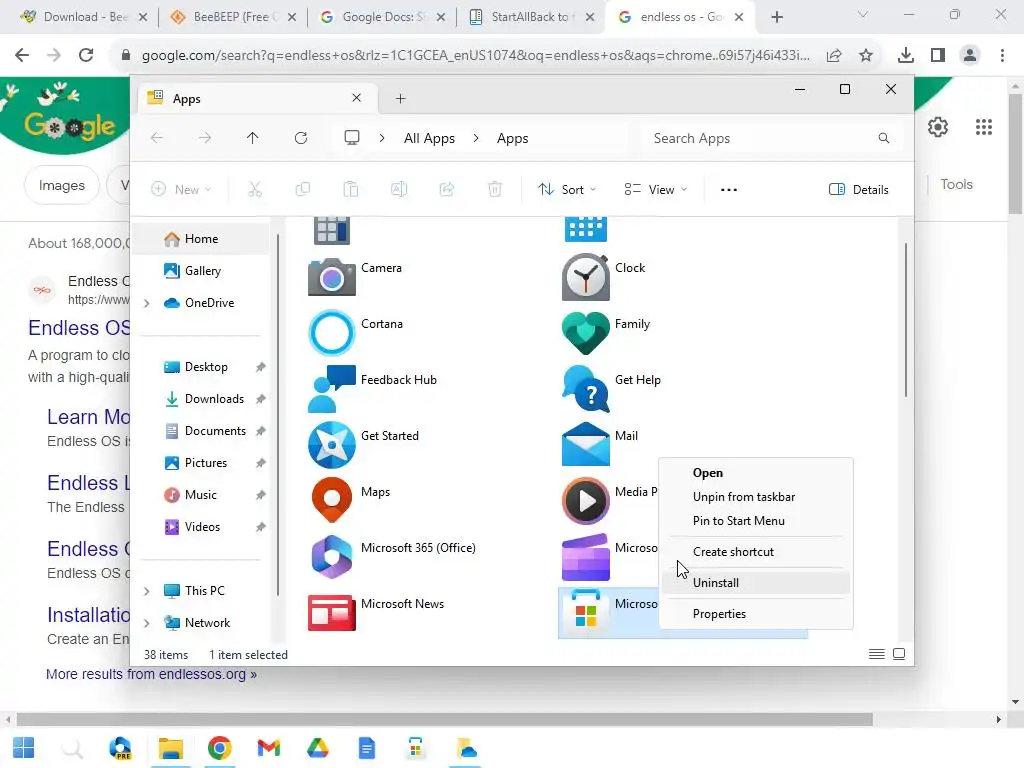This screenshot has height=768, width=1024.
Task: Open the Camera app icon
Action: click(x=332, y=277)
